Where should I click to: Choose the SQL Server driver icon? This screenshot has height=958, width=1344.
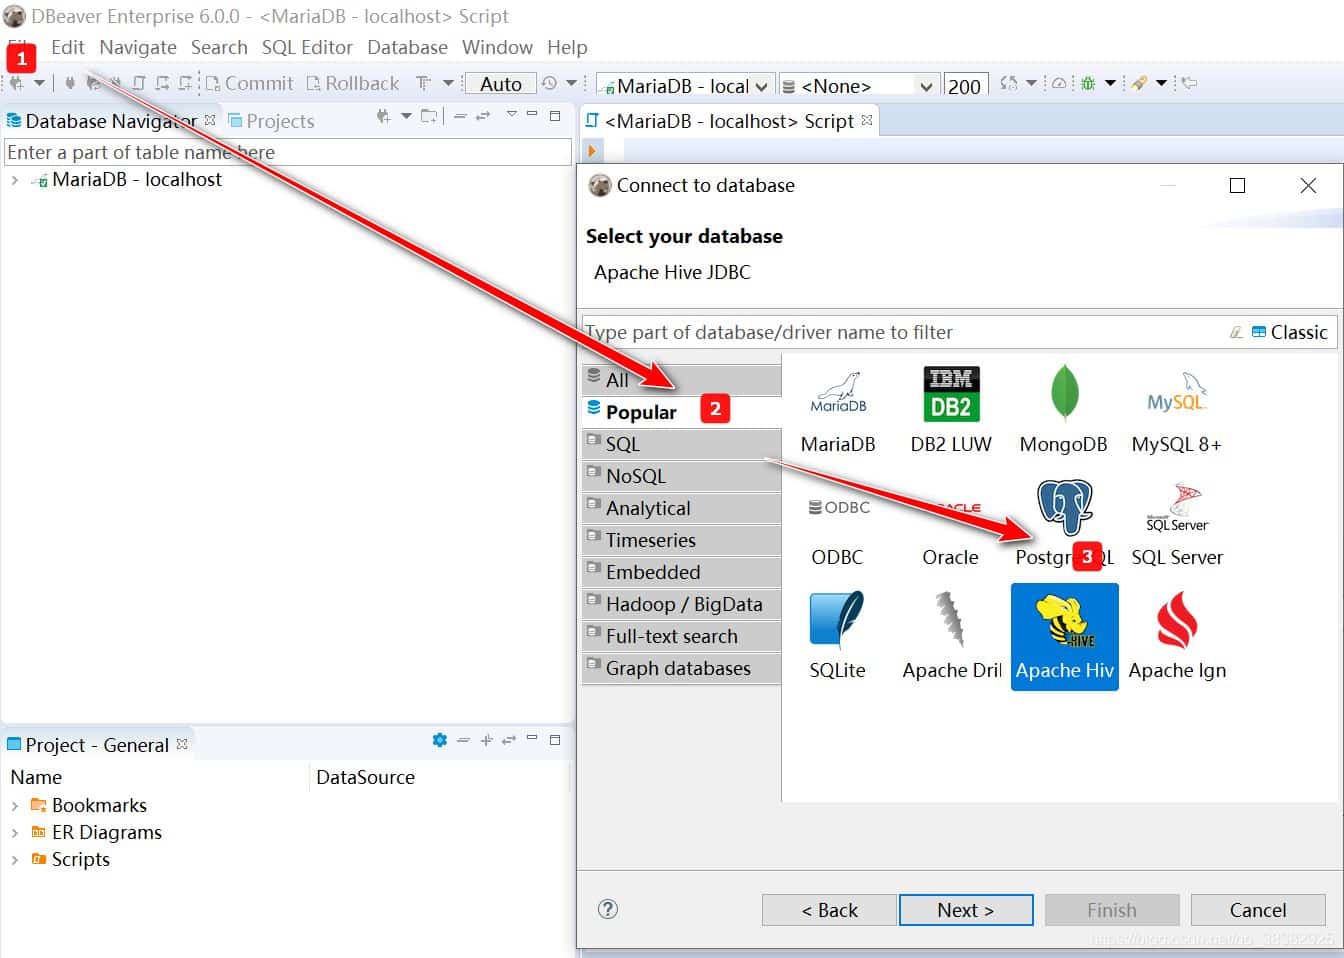point(1176,509)
